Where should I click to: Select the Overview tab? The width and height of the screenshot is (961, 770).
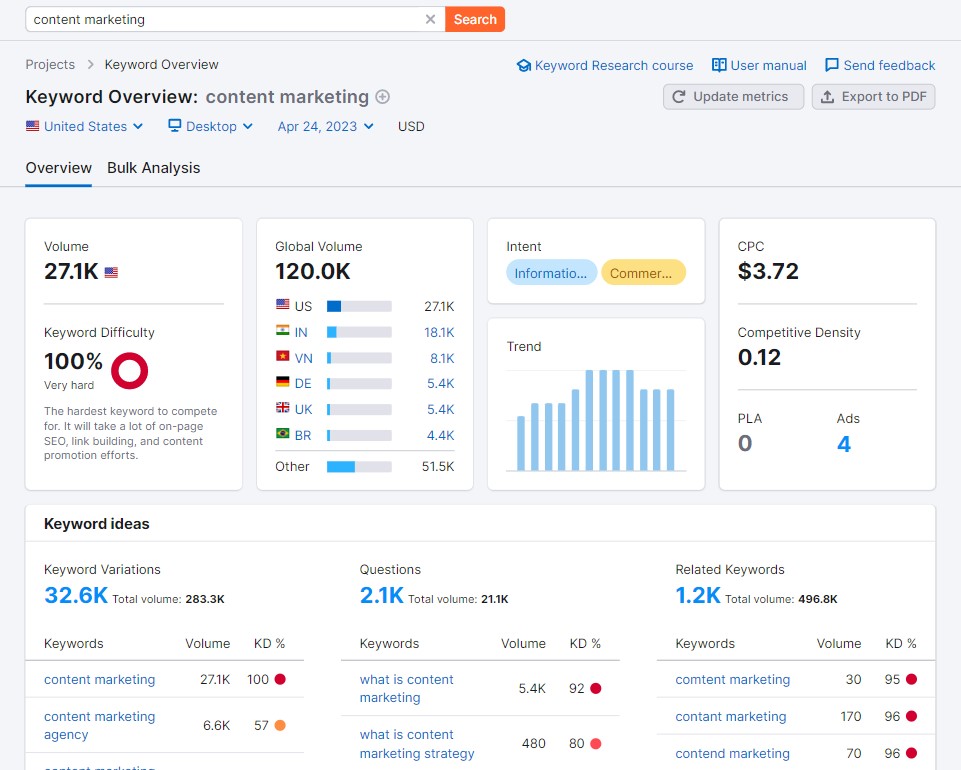pos(59,168)
